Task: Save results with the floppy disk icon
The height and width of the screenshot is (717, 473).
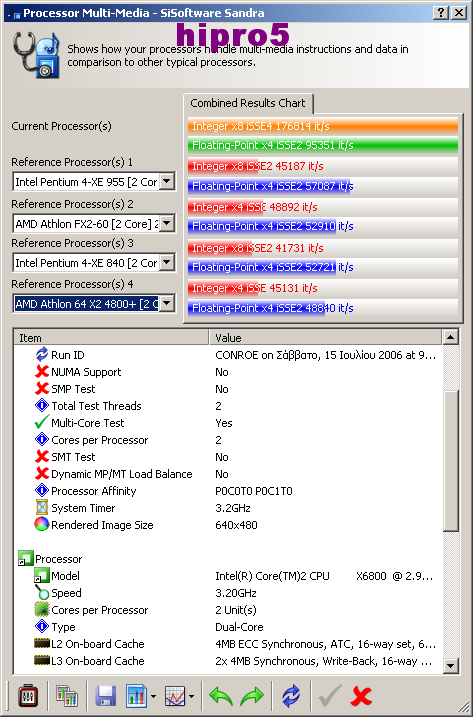Action: point(105,696)
